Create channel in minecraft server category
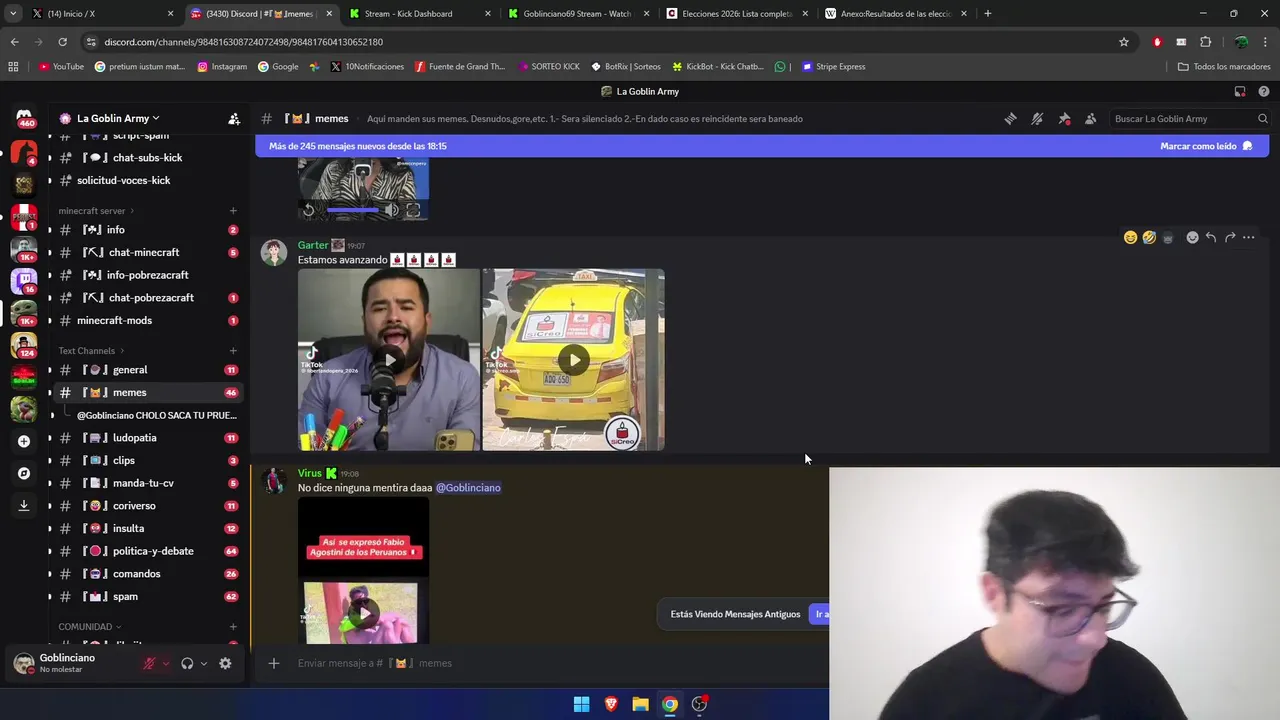 pos(233,211)
